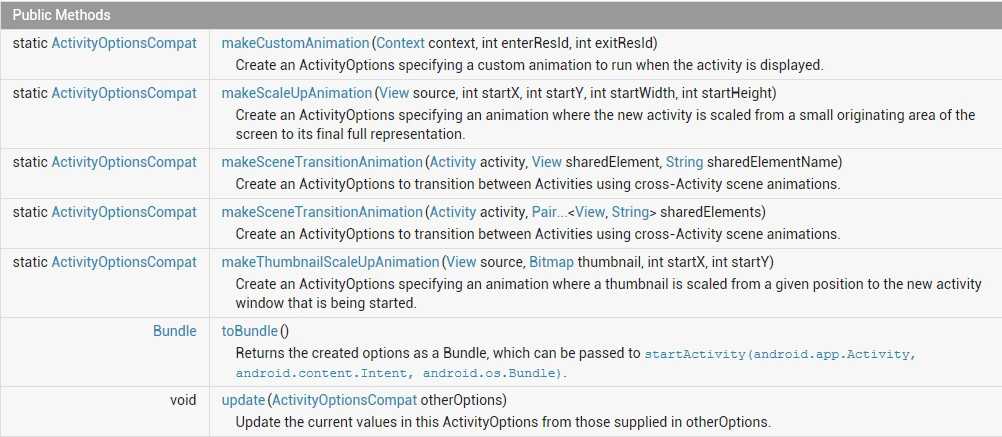Viewport: 1002px width, 437px height.
Task: Click View type in makeScaleUpAnimation signature
Action: pos(392,93)
